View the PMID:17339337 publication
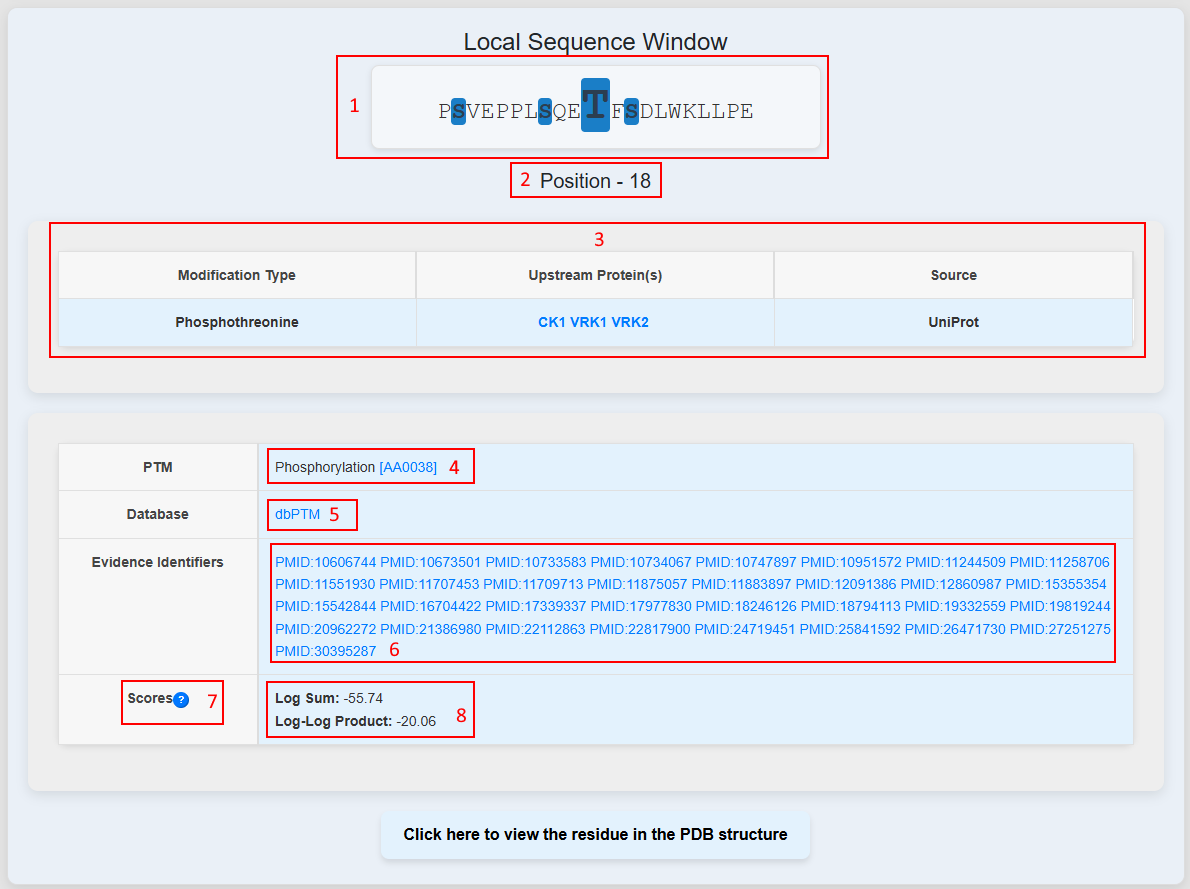 pyautogui.click(x=534, y=606)
